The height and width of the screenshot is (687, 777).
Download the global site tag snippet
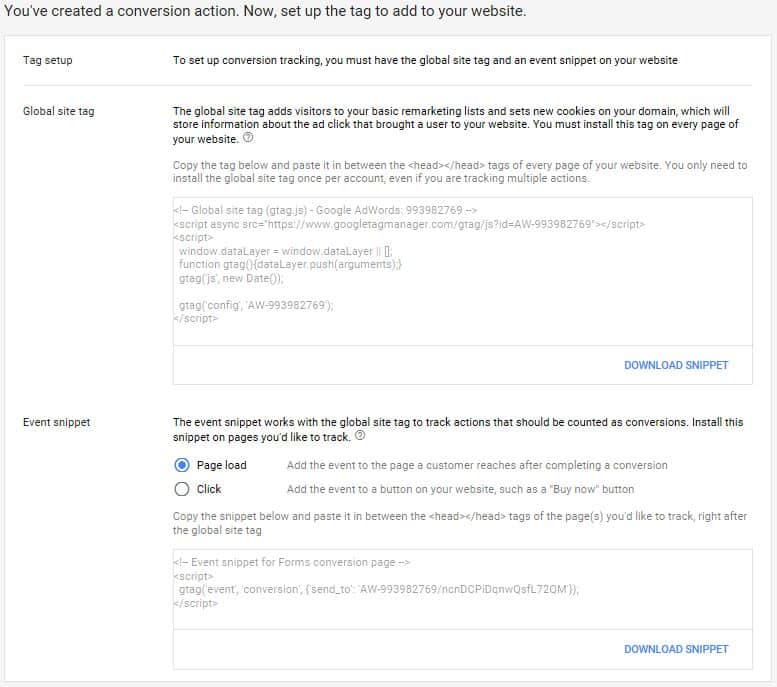pyautogui.click(x=676, y=365)
